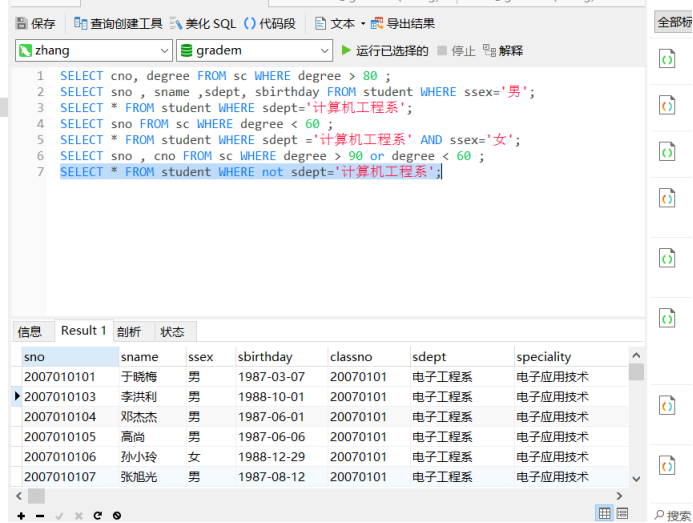Viewport: 693px width, 523px height.
Task: Click the classno column header
Action: pos(369,357)
